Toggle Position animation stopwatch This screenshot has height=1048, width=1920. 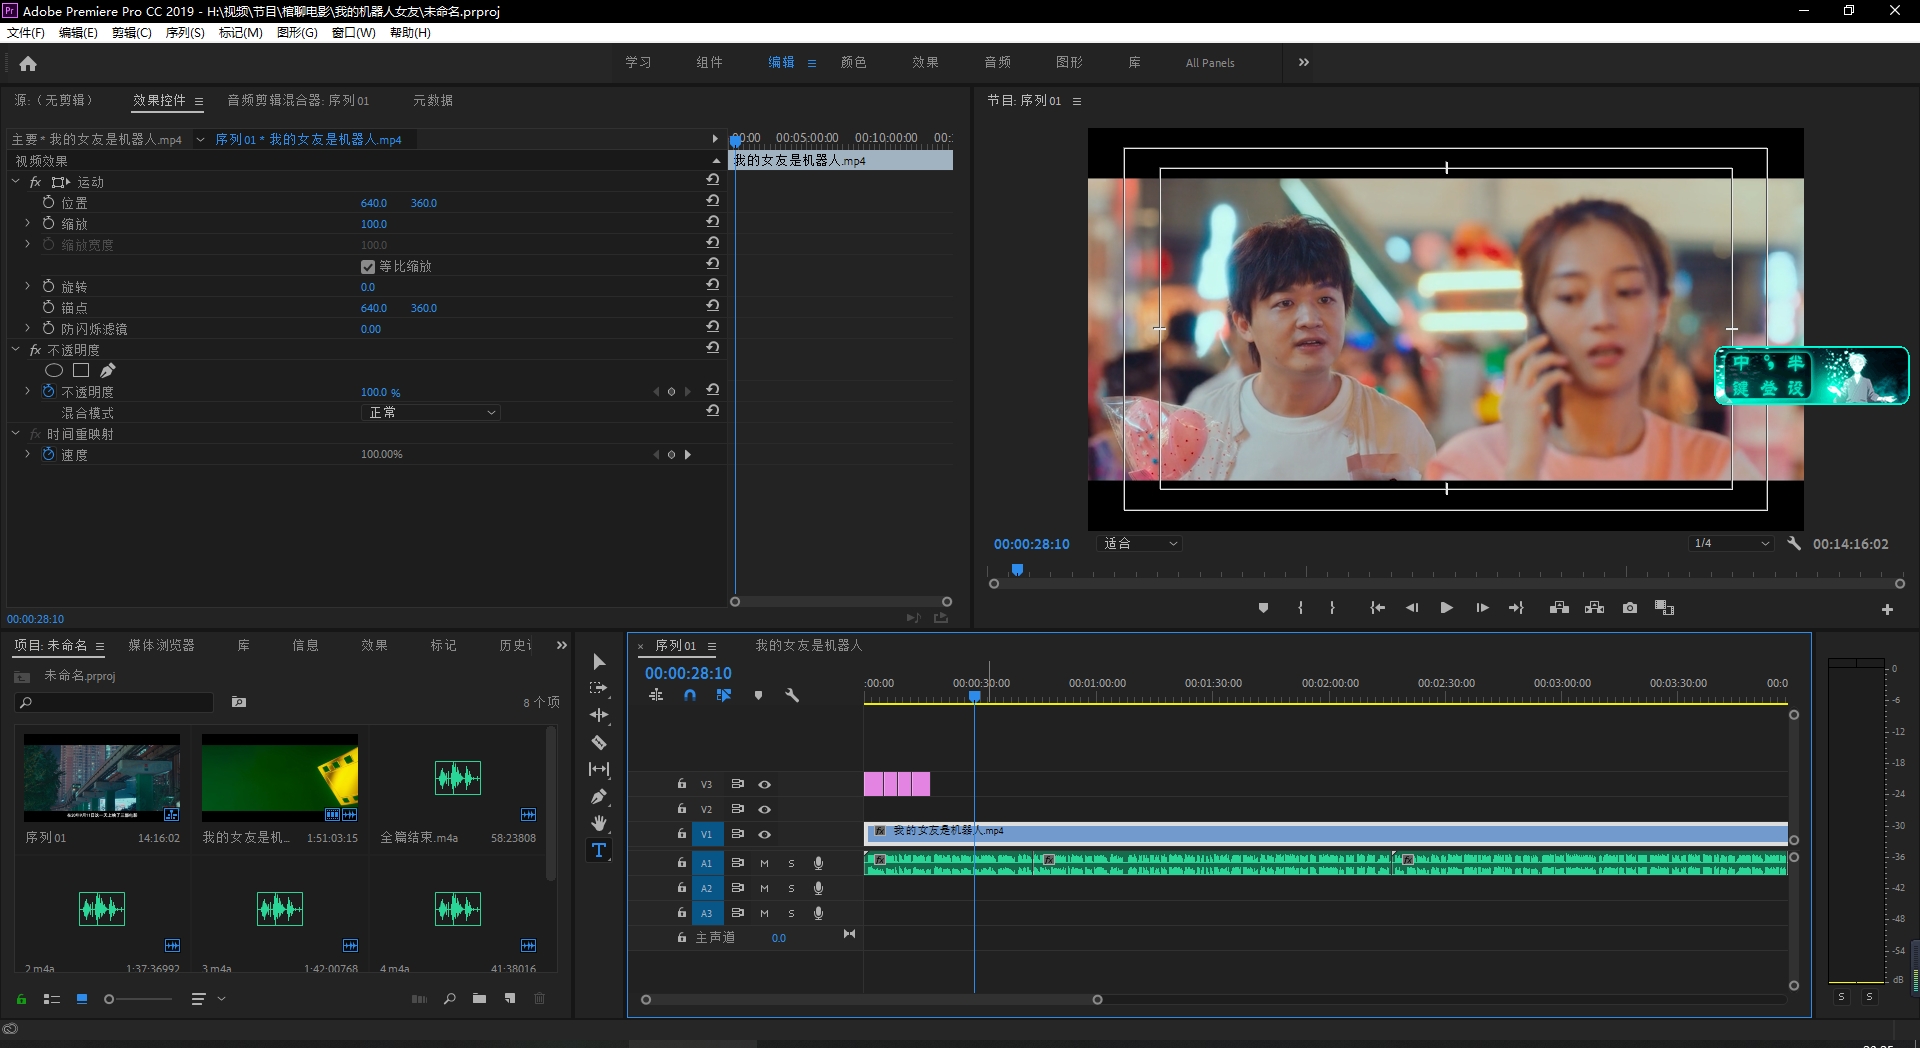[48, 202]
